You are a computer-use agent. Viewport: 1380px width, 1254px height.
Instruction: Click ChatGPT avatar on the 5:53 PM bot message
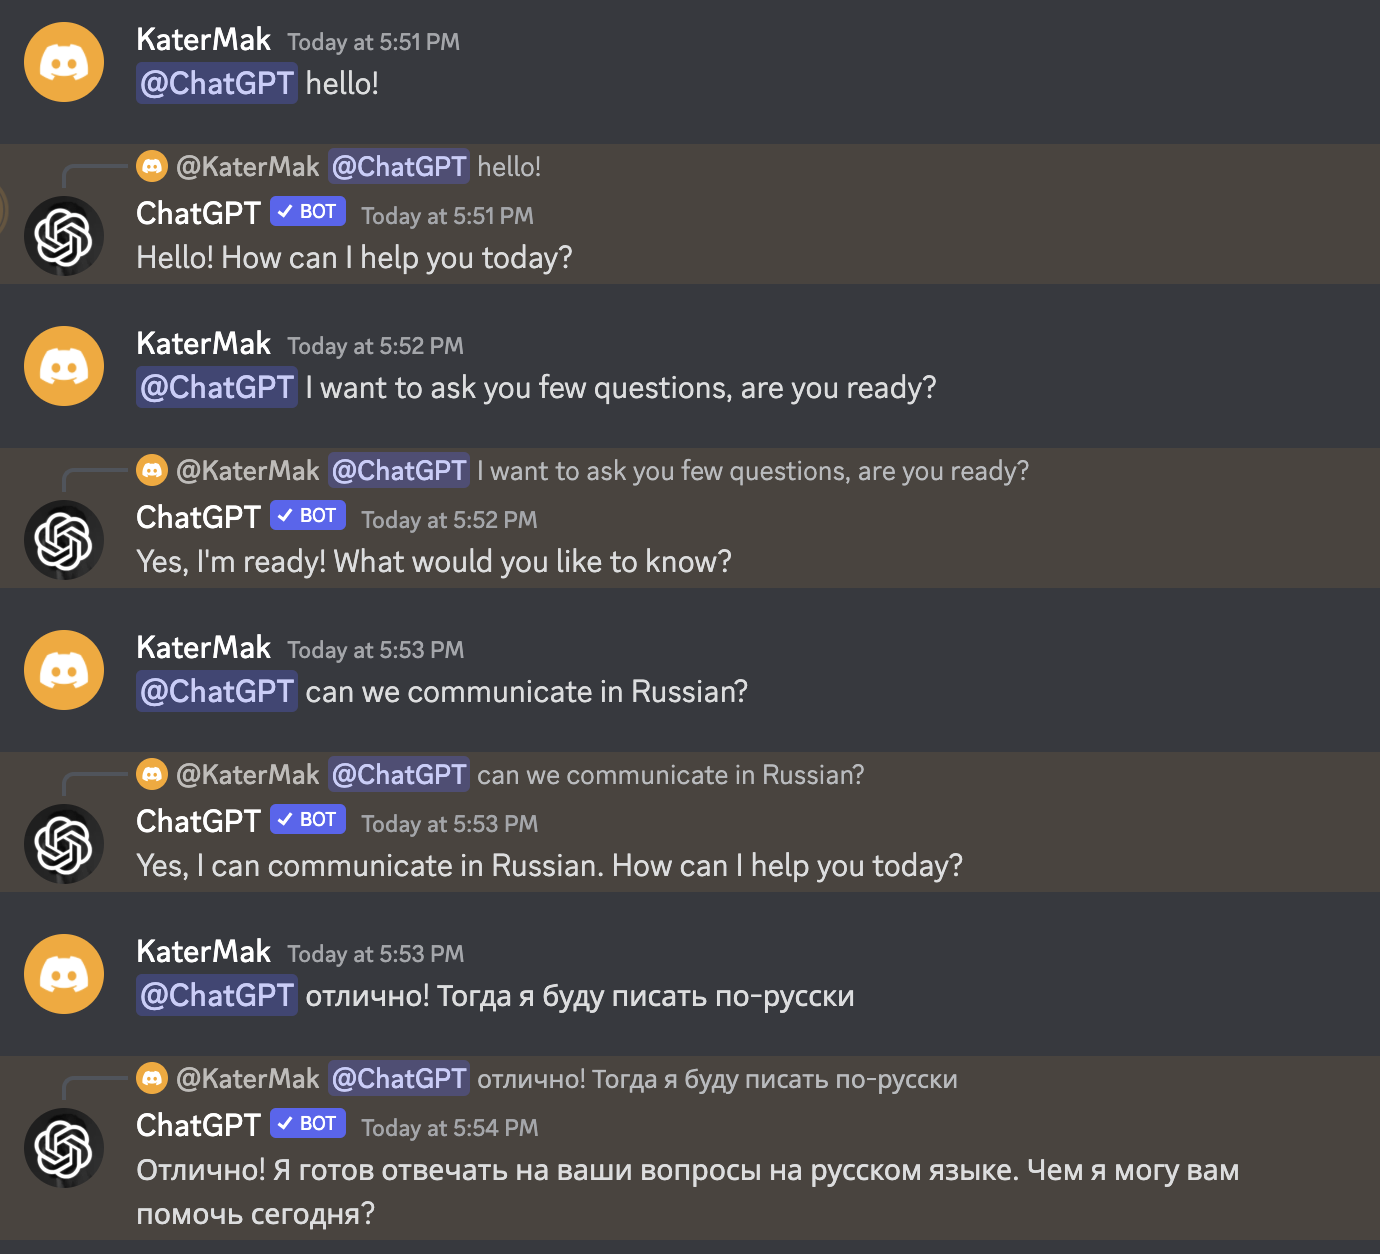point(63,843)
